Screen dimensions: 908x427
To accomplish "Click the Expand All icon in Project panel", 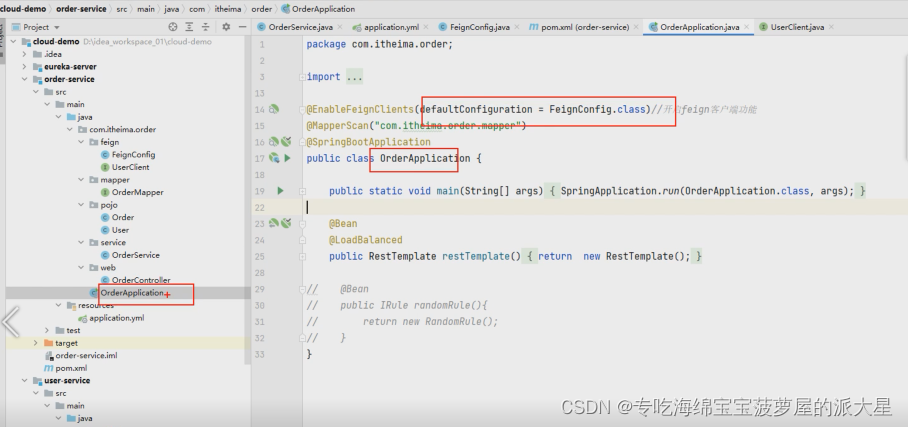I will point(189,27).
